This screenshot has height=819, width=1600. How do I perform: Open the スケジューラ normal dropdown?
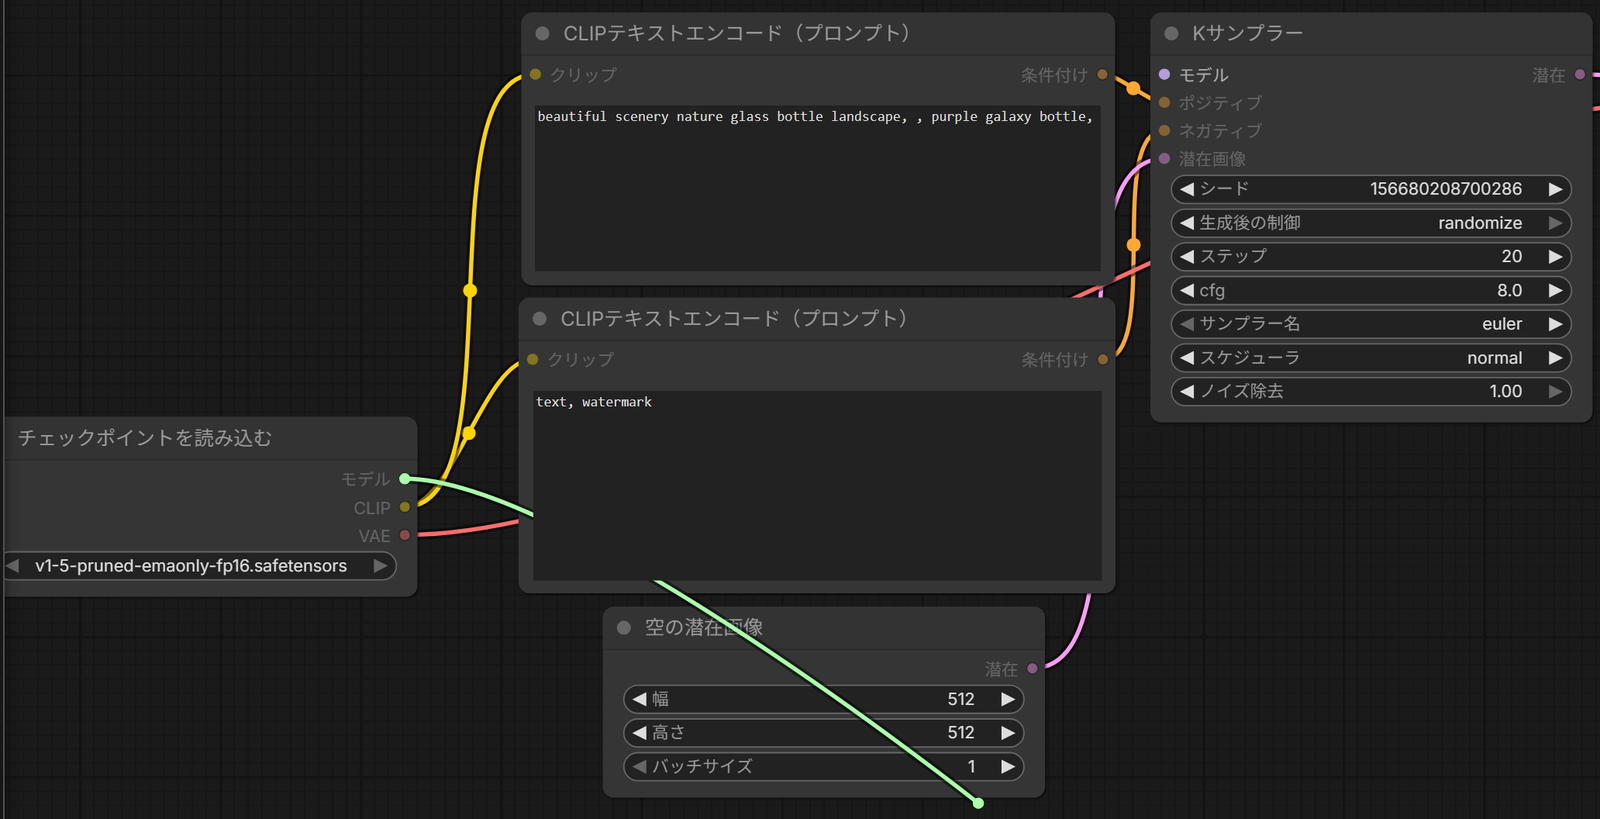tap(1371, 358)
